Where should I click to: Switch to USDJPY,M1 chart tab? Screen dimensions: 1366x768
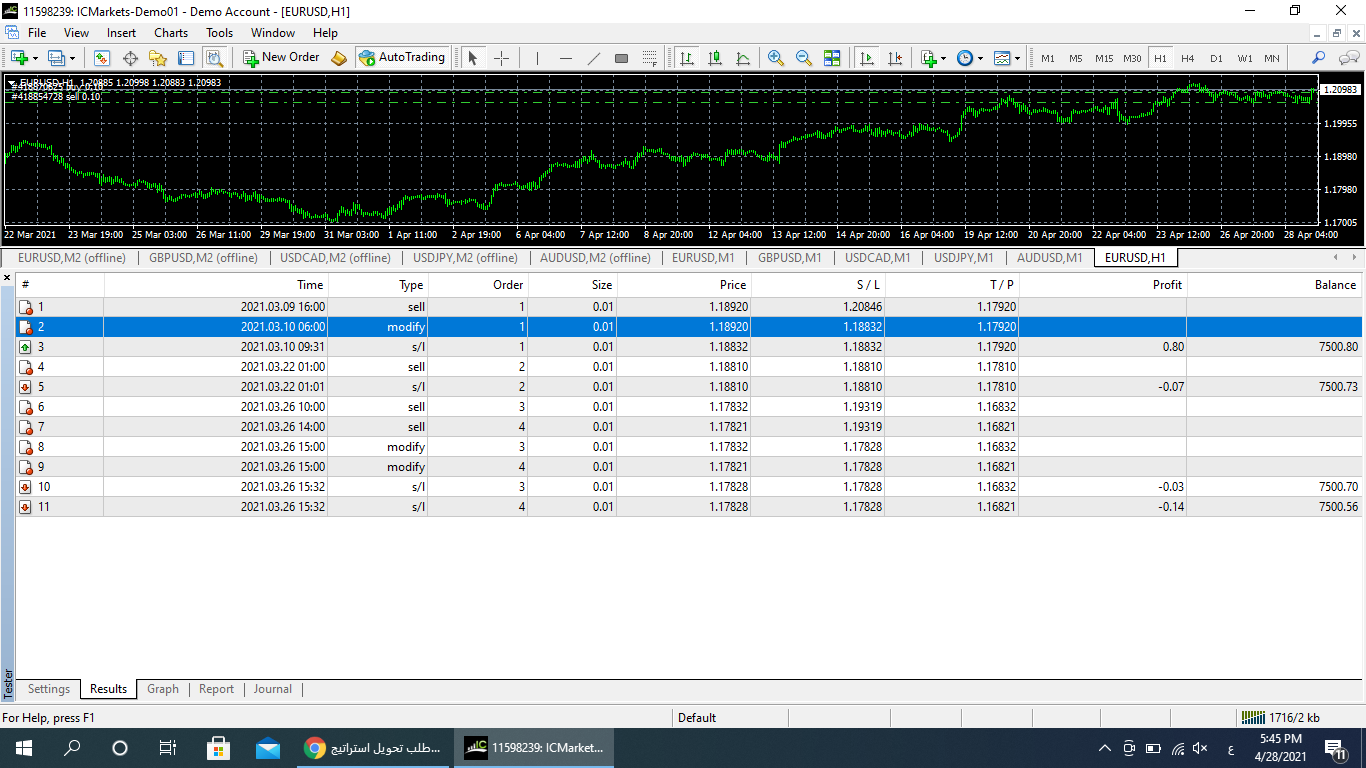[x=964, y=258]
